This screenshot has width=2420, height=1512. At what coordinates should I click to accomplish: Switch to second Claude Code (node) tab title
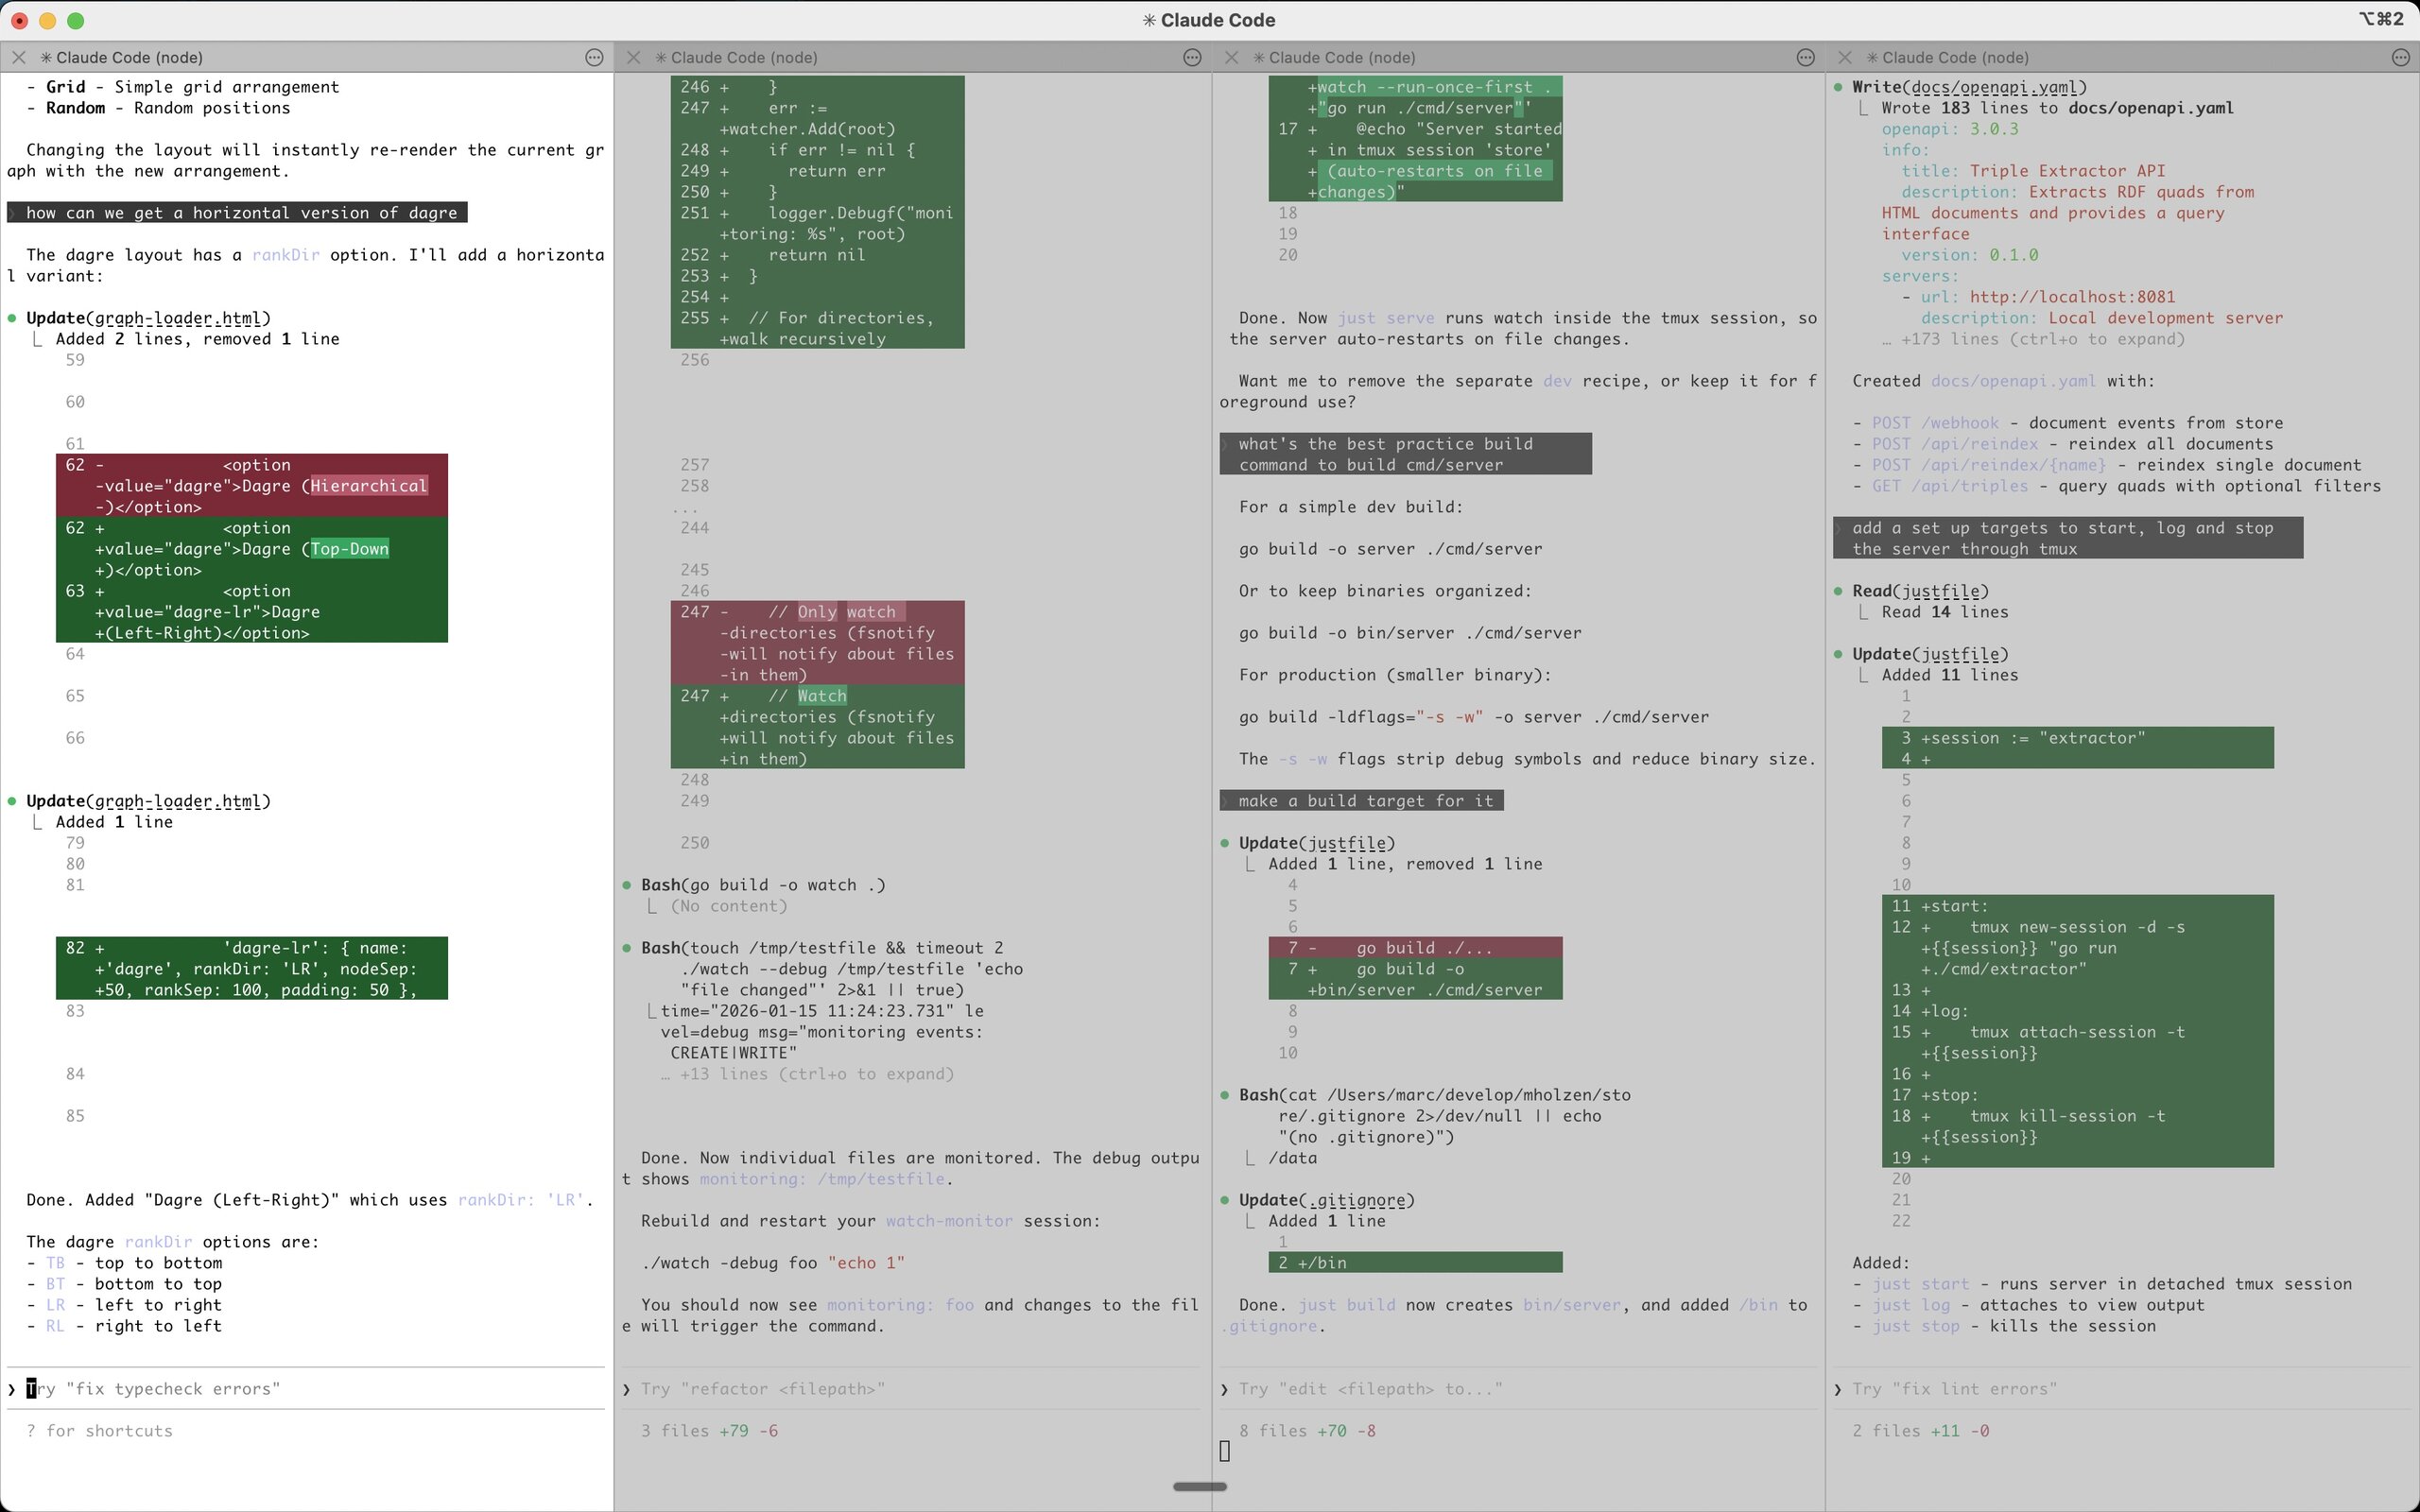click(x=744, y=58)
